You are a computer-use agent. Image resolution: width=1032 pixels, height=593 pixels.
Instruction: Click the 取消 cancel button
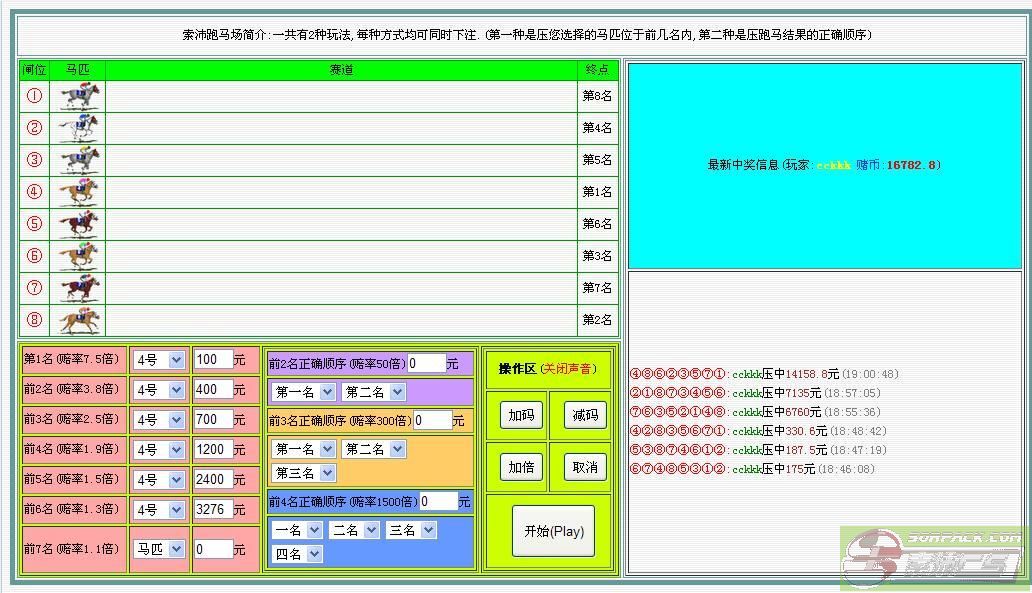tap(585, 467)
